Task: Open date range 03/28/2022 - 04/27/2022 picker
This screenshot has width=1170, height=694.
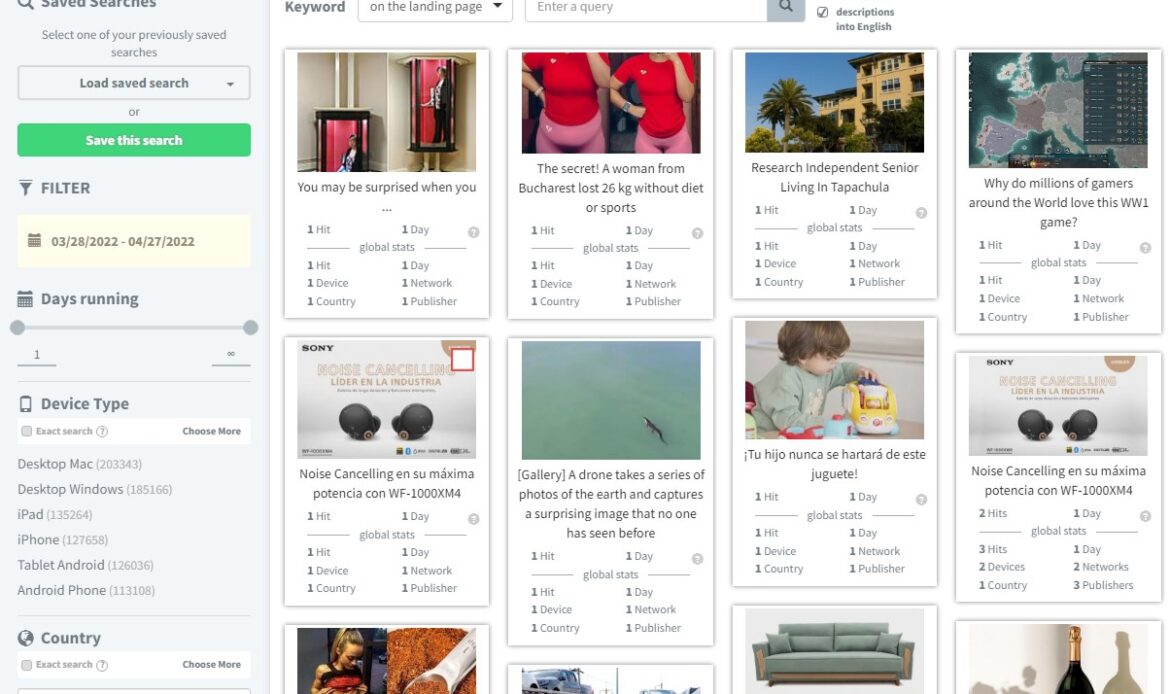Action: click(x=134, y=241)
